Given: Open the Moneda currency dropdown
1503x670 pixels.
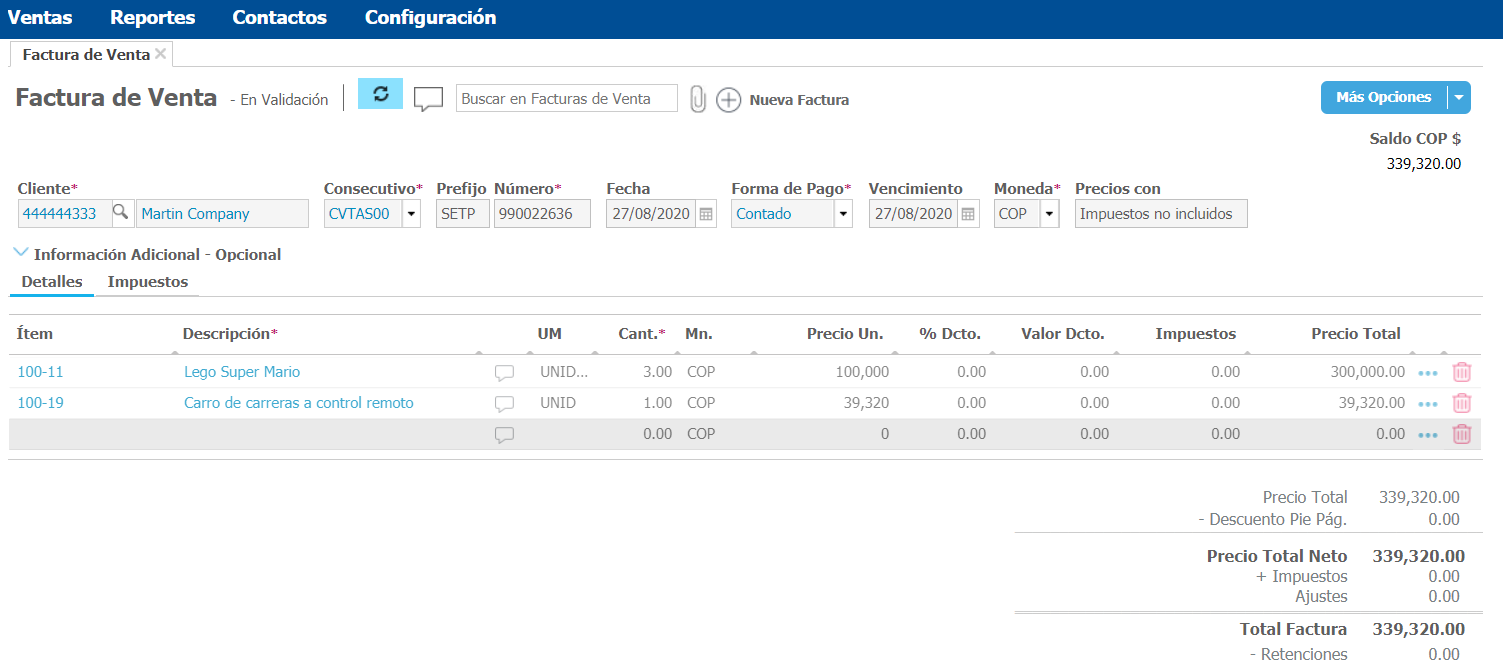Looking at the screenshot, I should (1049, 214).
